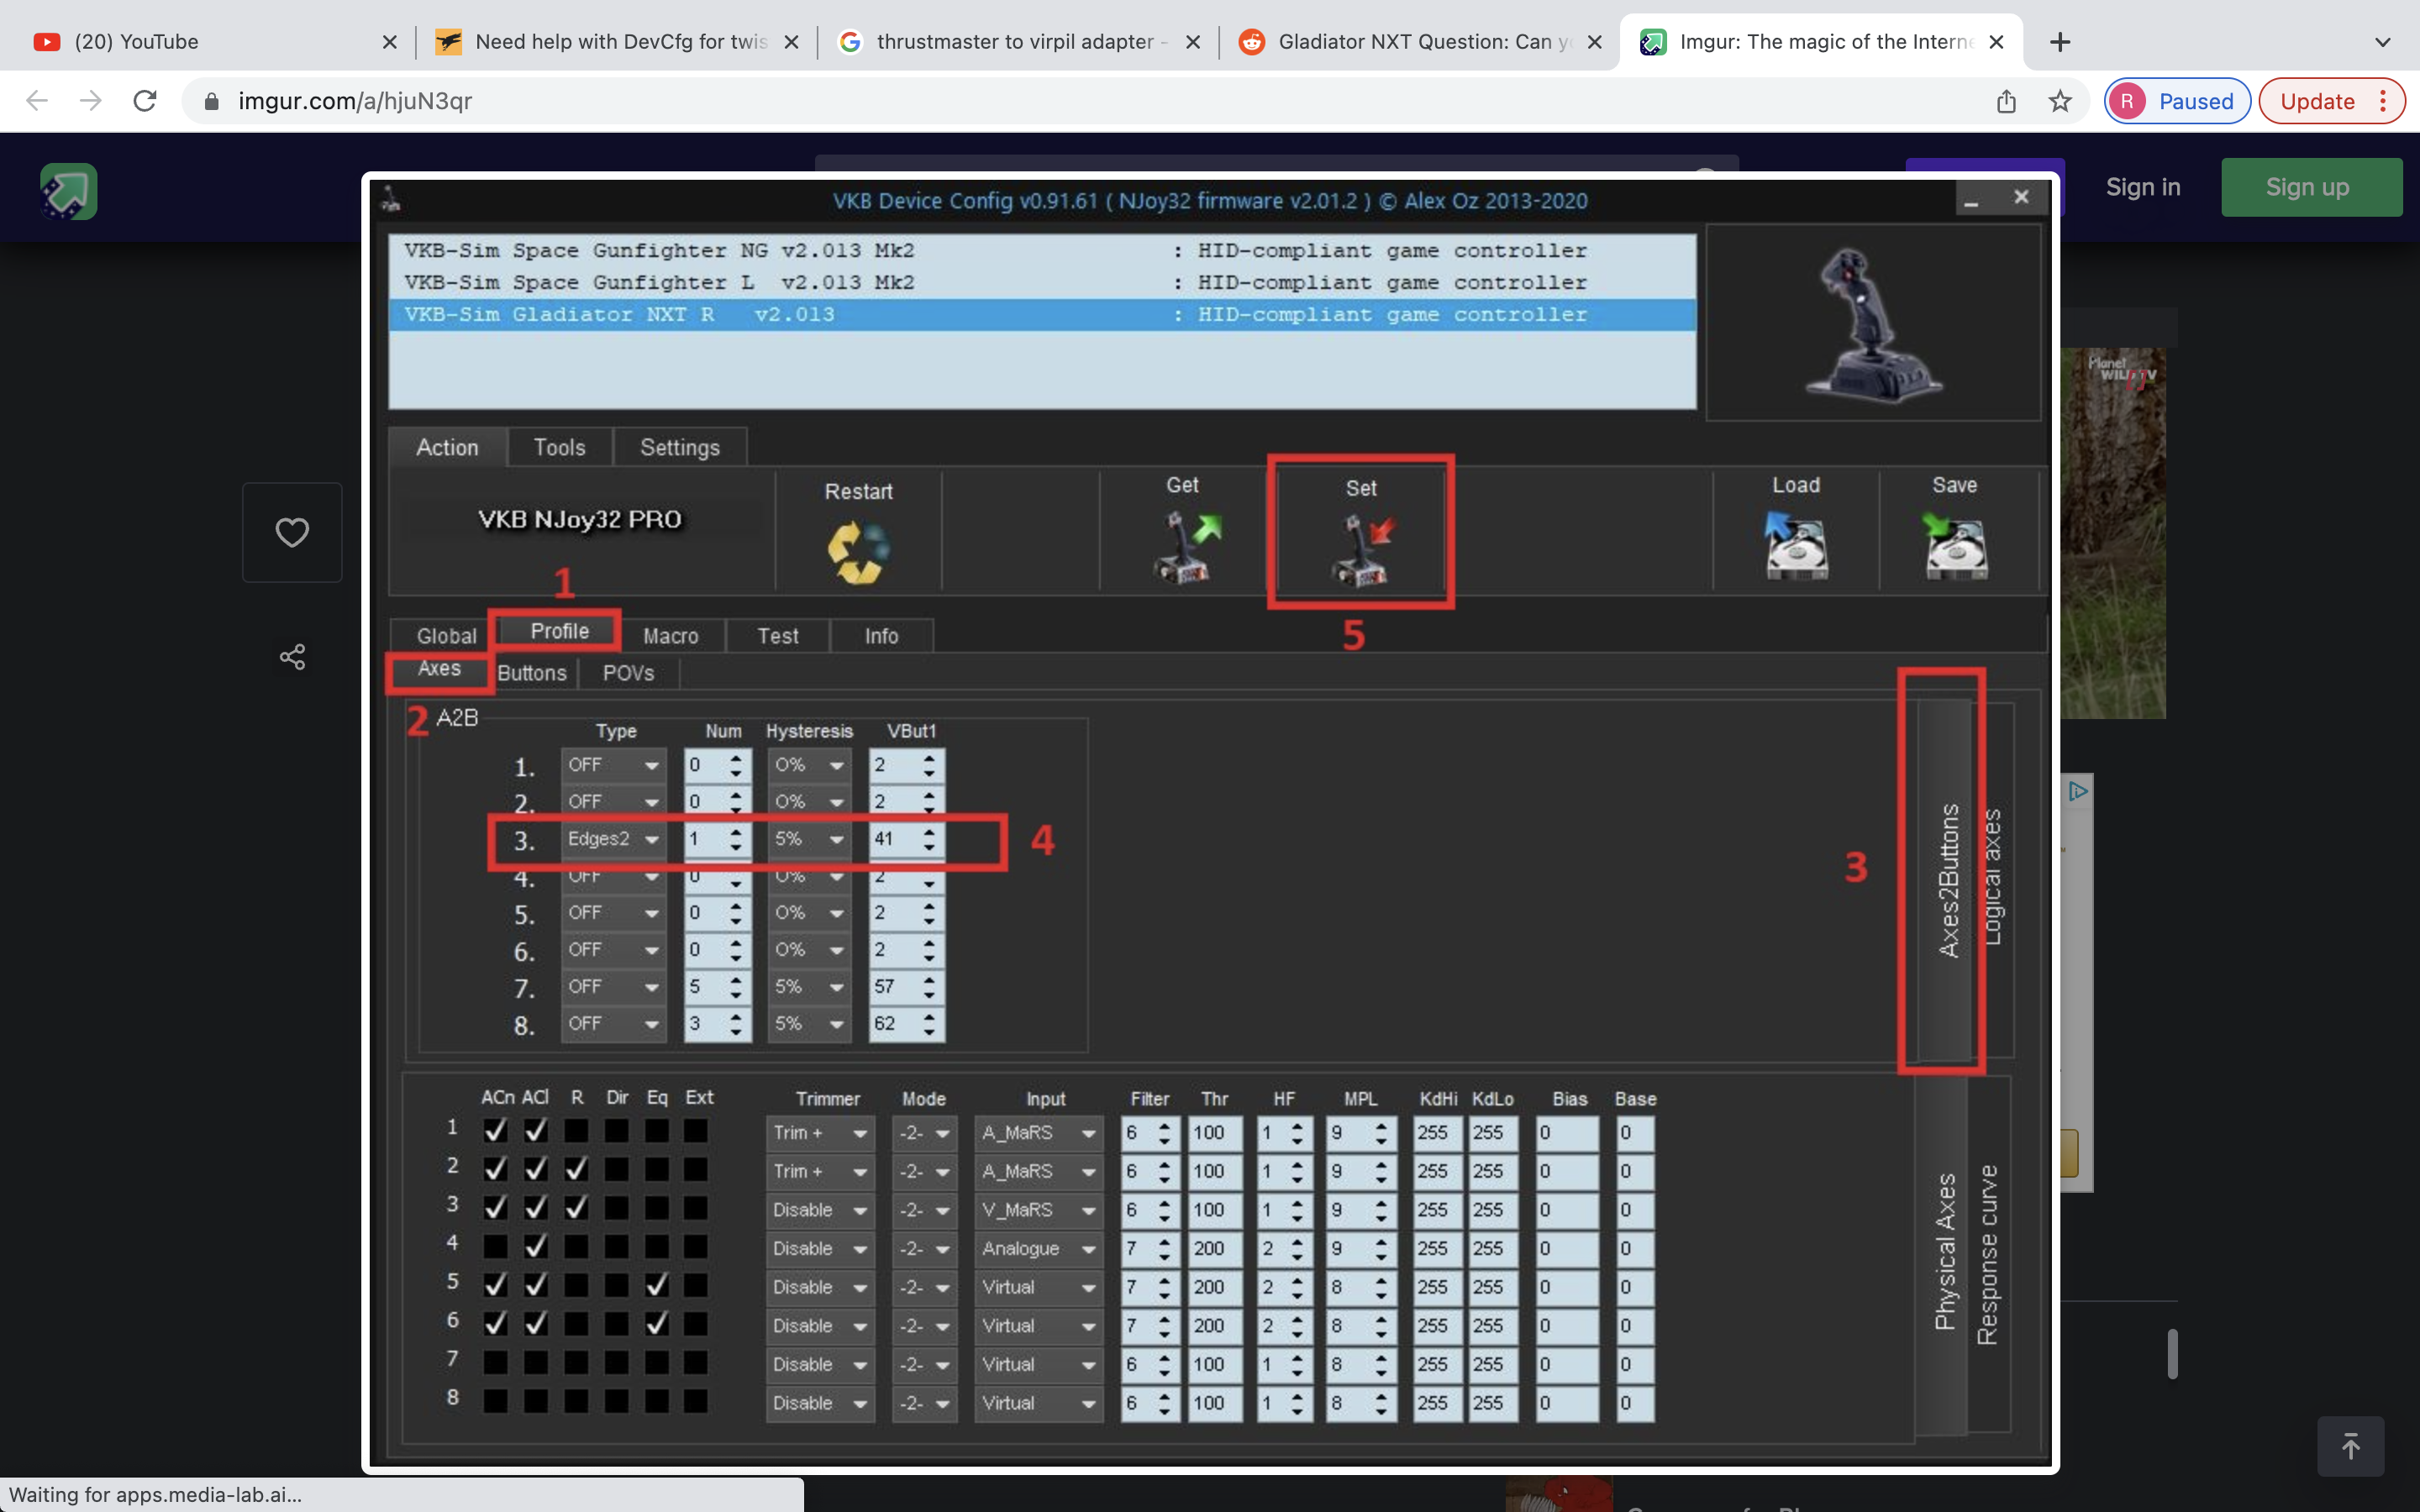Toggle R checkbox for axis 3

point(576,1208)
